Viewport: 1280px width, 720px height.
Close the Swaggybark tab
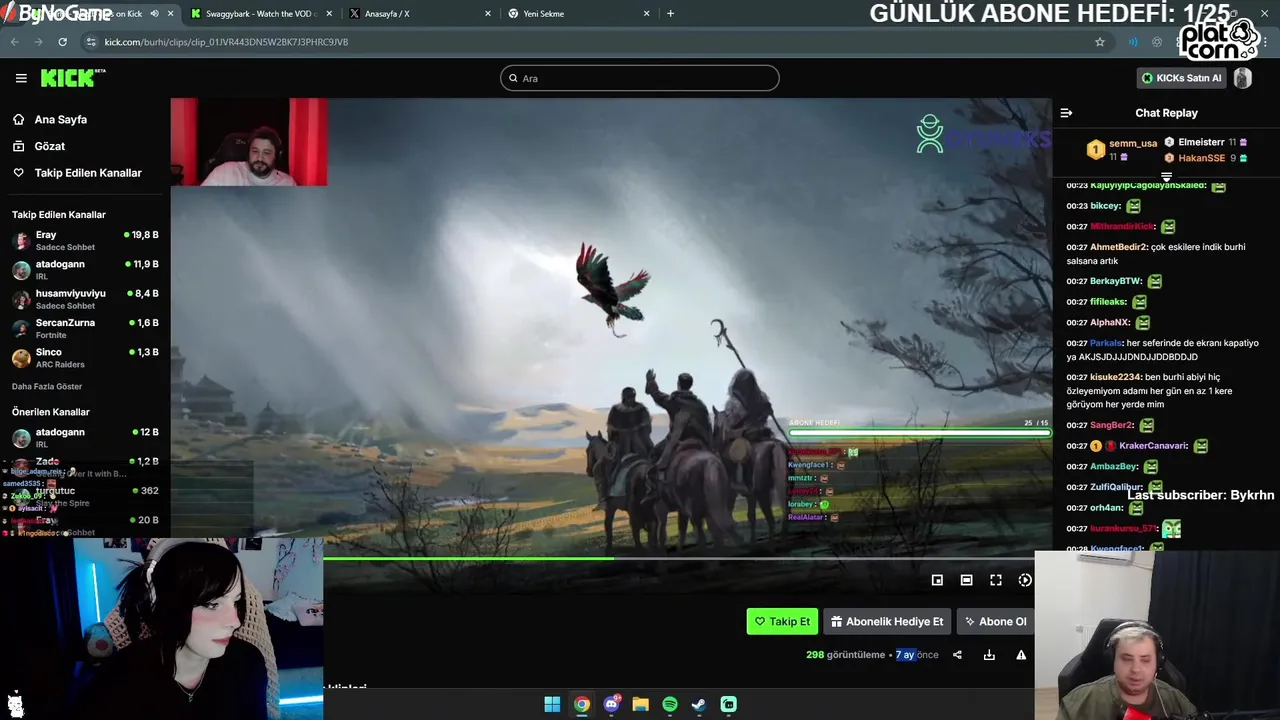(x=329, y=14)
